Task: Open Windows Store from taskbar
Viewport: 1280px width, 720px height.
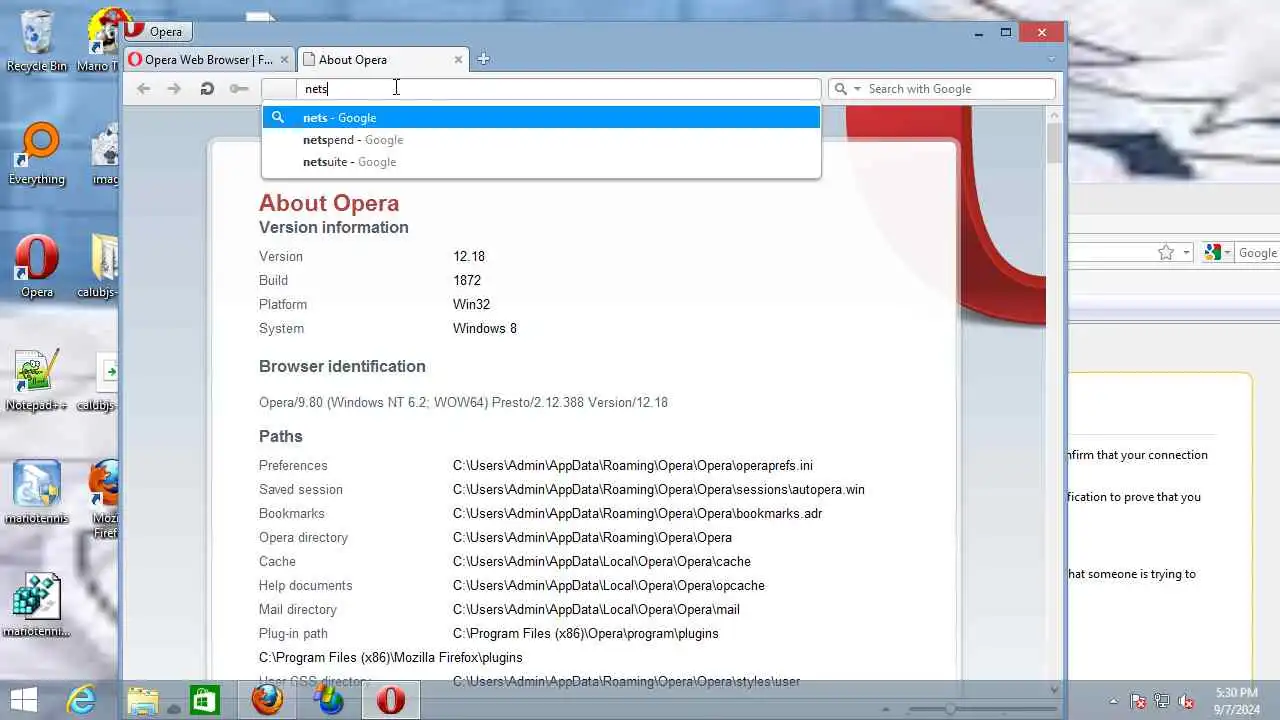Action: (204, 700)
